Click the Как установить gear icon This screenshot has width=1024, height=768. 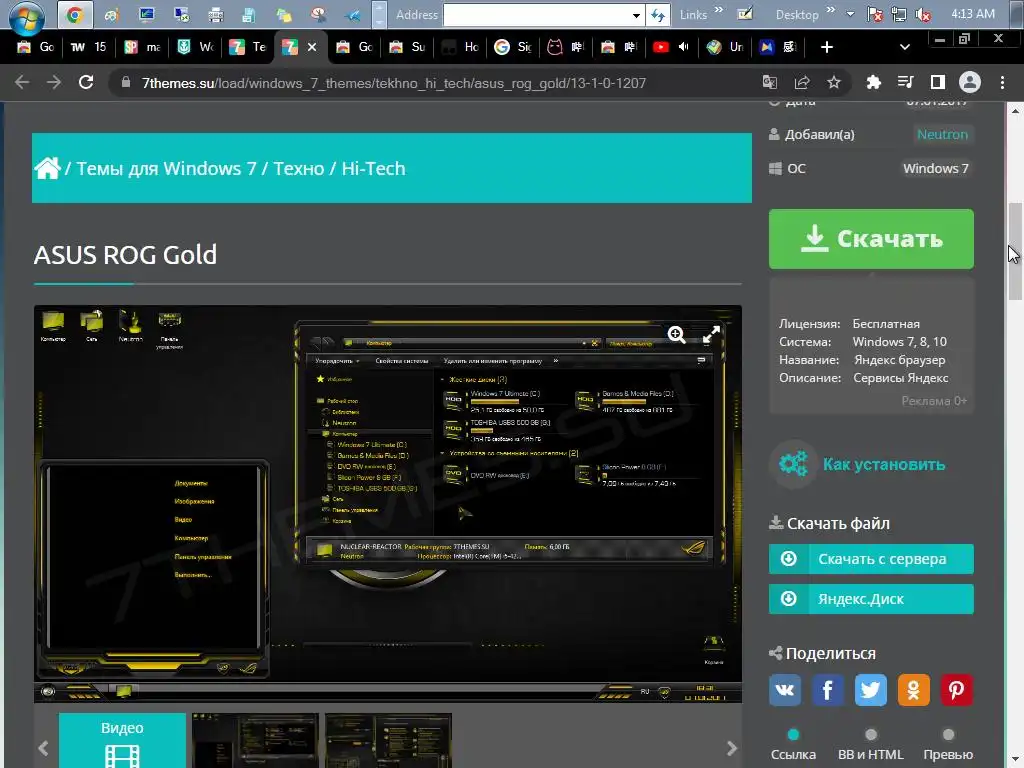coord(793,464)
